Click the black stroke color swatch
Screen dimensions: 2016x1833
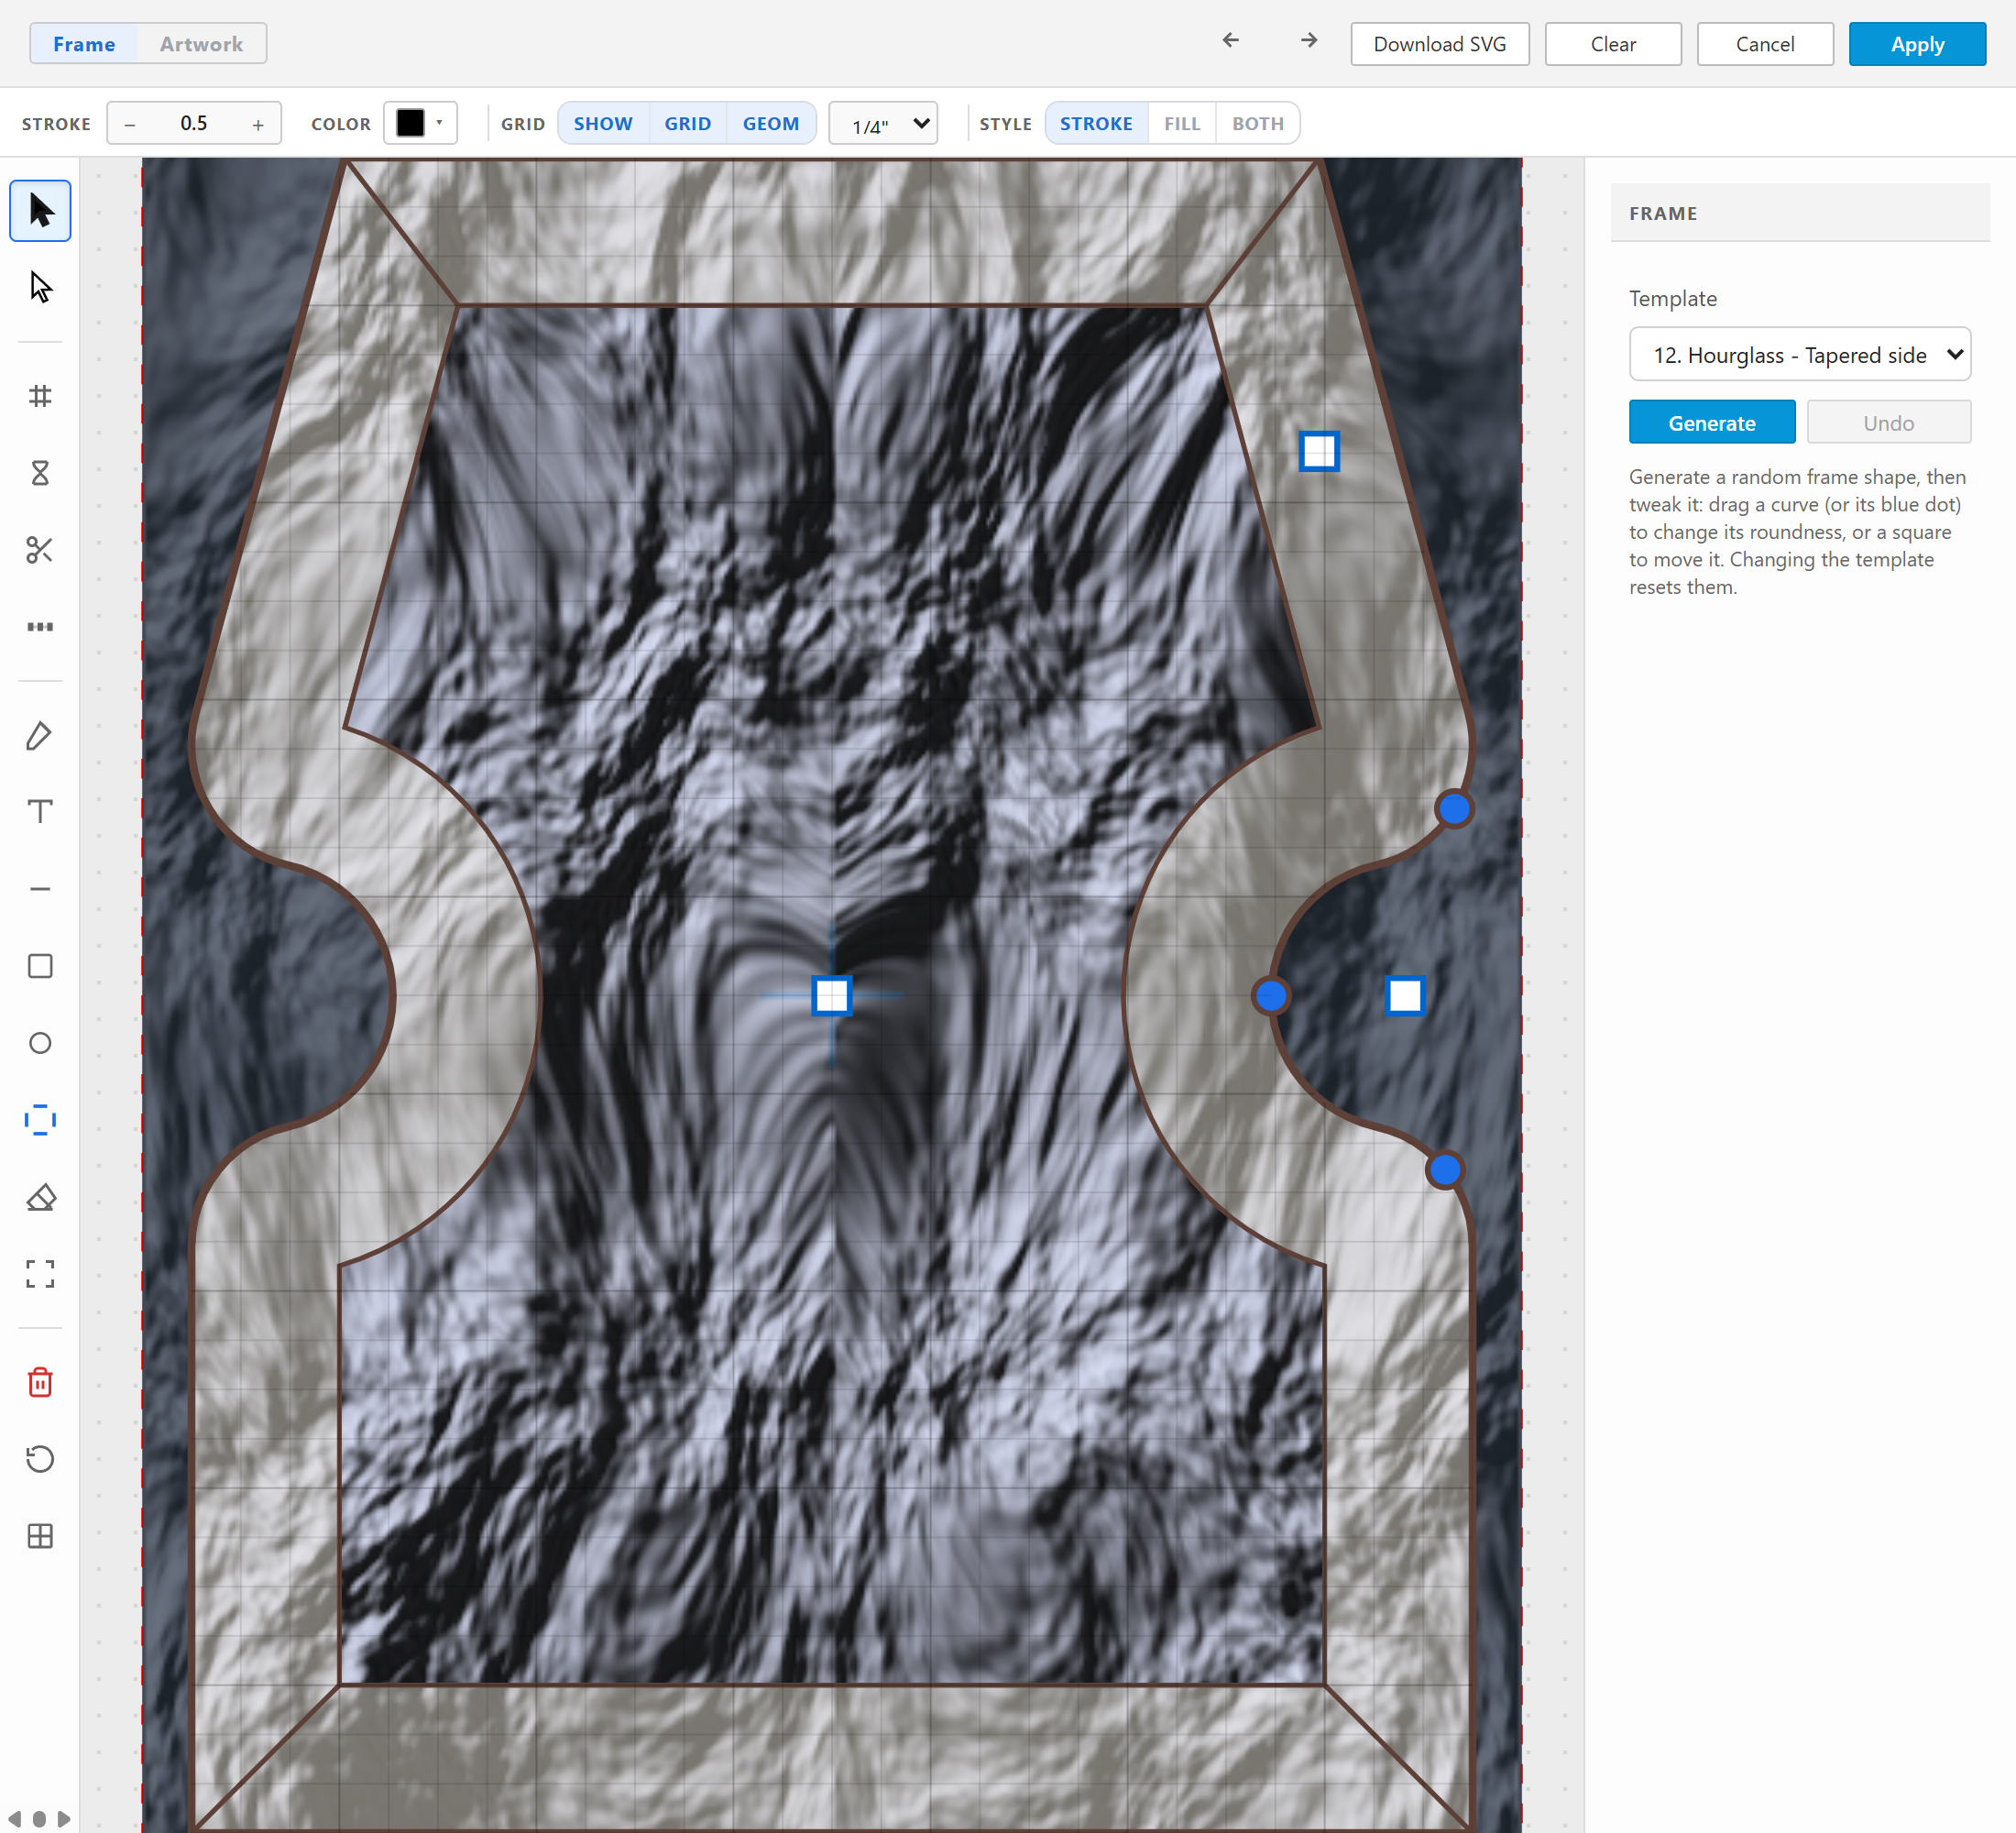point(410,122)
